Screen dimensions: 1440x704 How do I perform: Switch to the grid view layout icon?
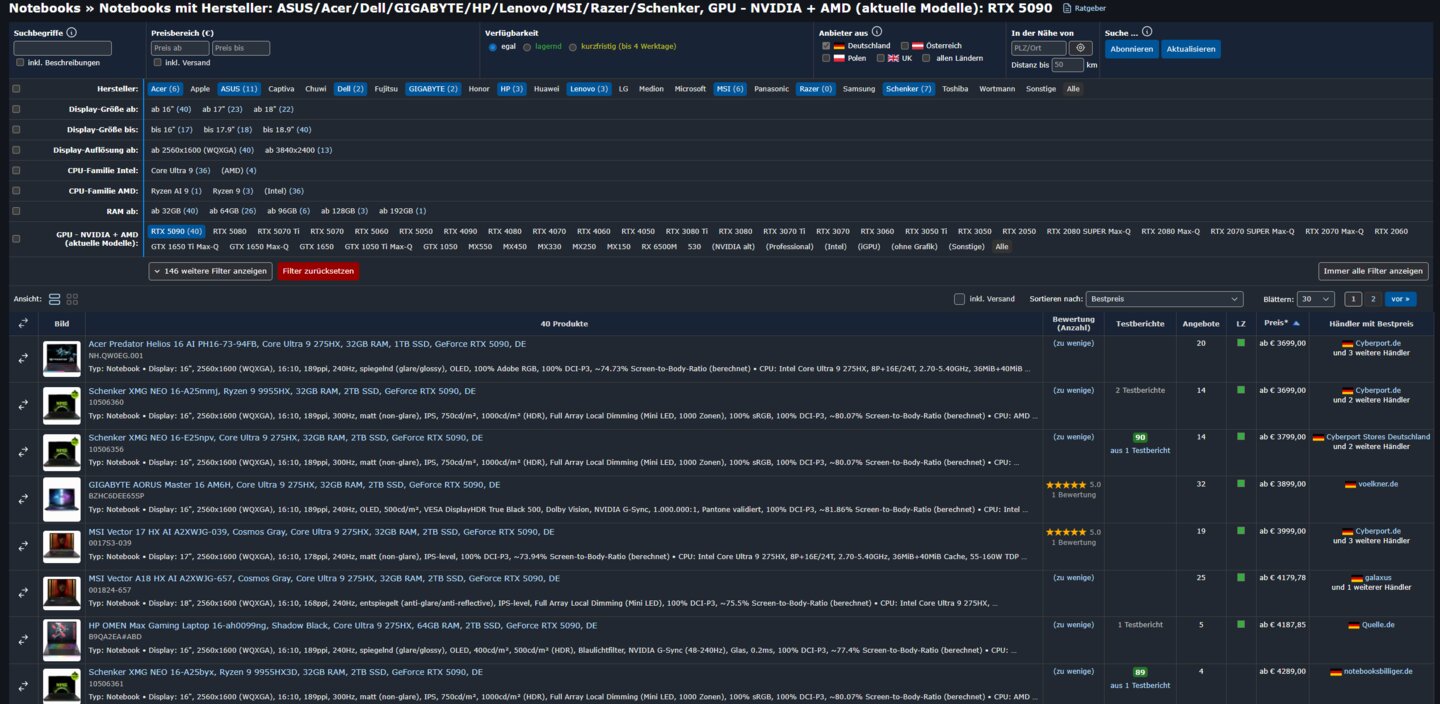coord(72,299)
